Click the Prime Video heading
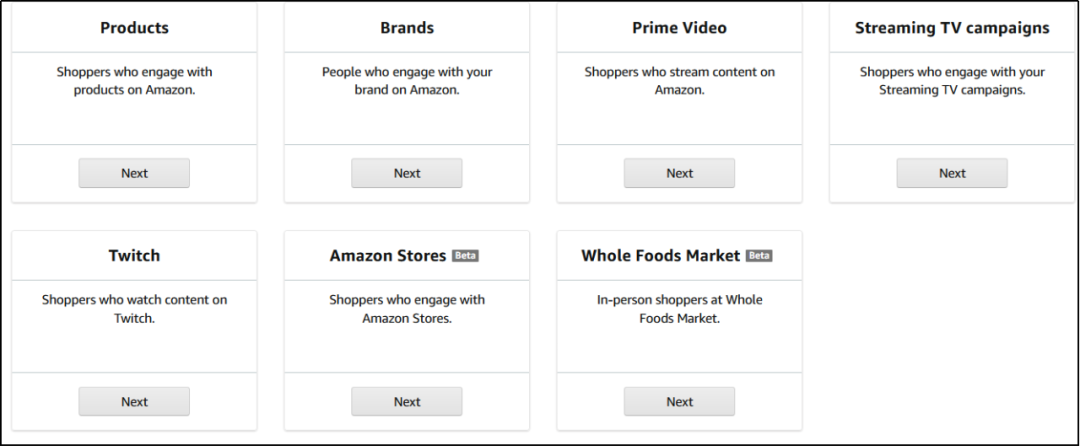This screenshot has width=1080, height=446. pyautogui.click(x=679, y=28)
